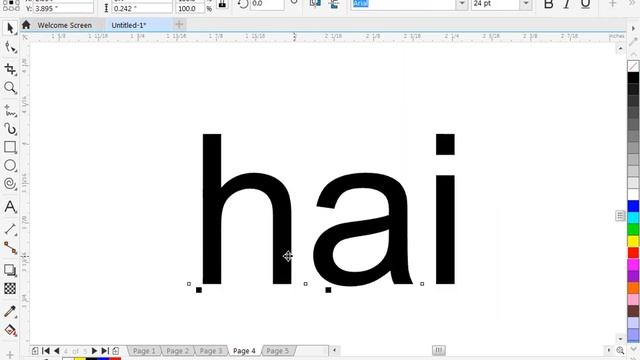
Task: Open a new document tab with plus
Action: pos(179,25)
